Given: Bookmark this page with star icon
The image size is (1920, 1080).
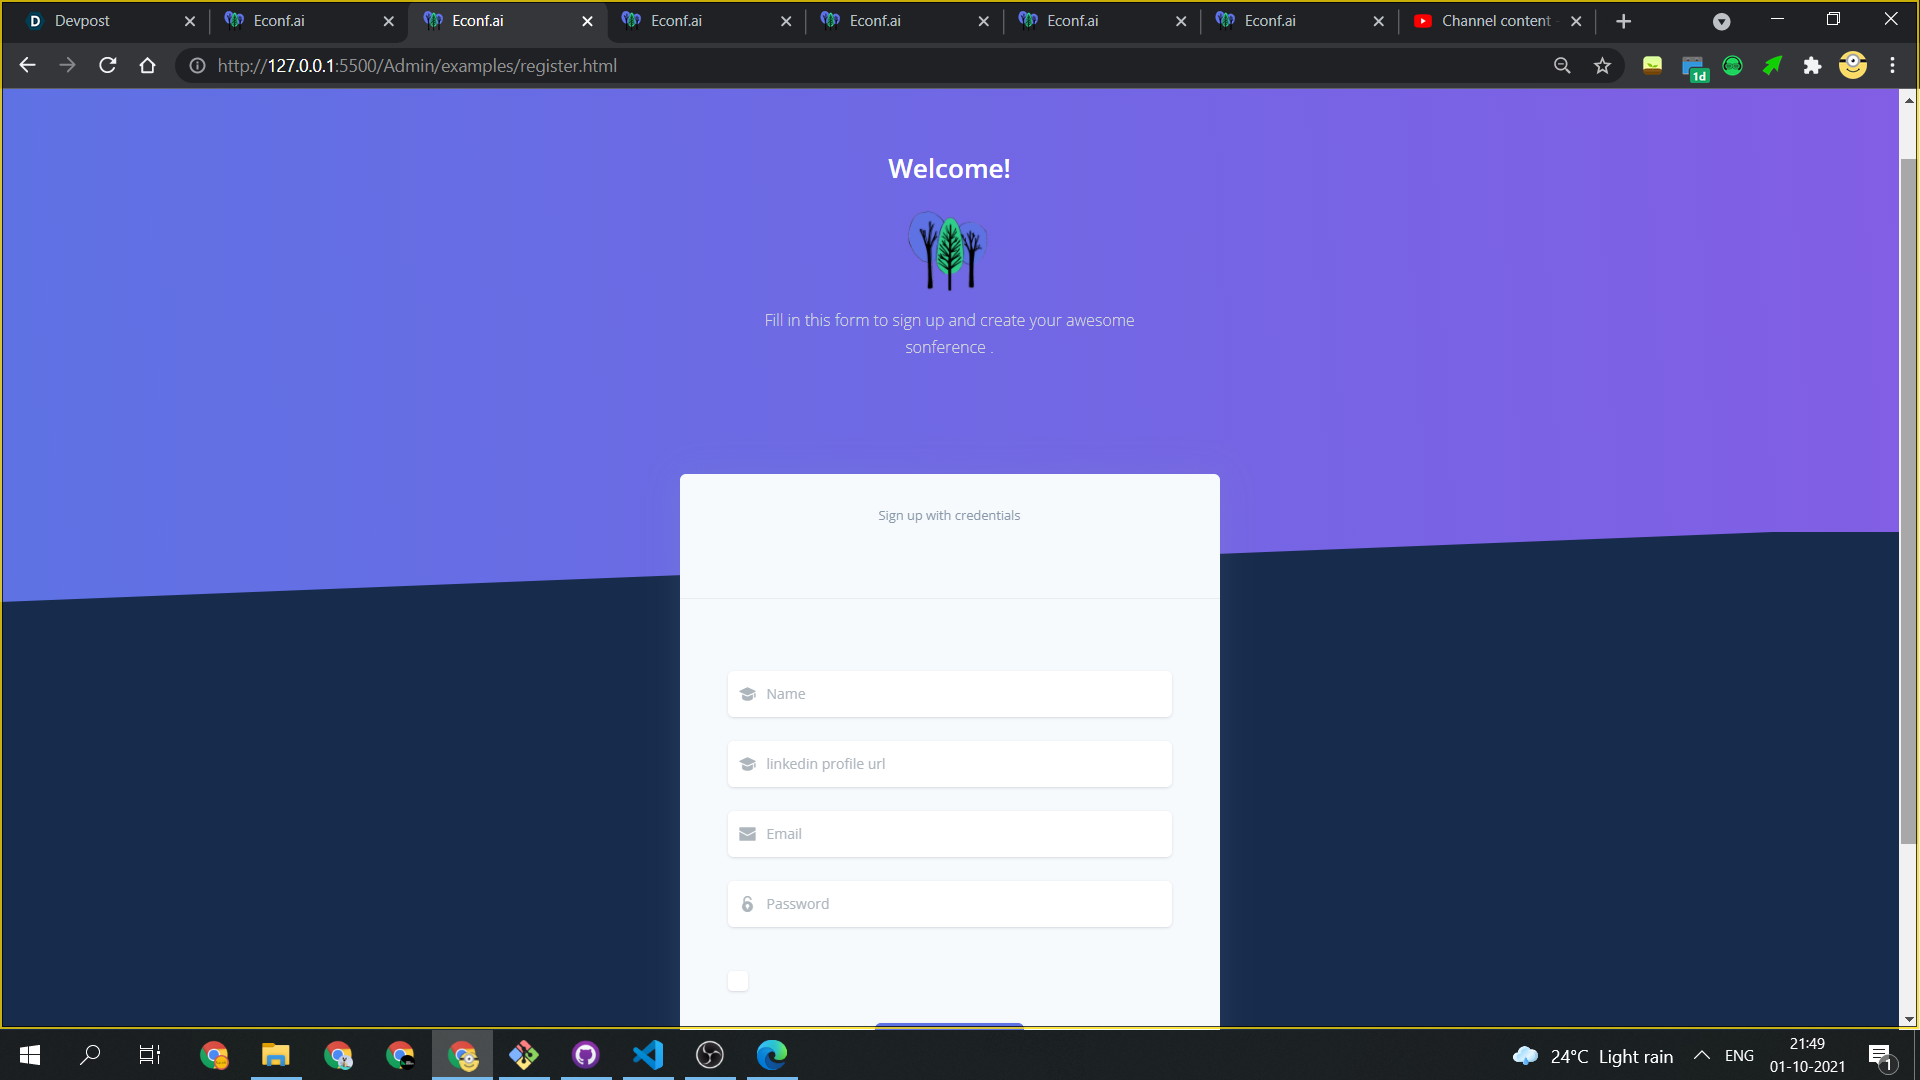Looking at the screenshot, I should pyautogui.click(x=1602, y=66).
